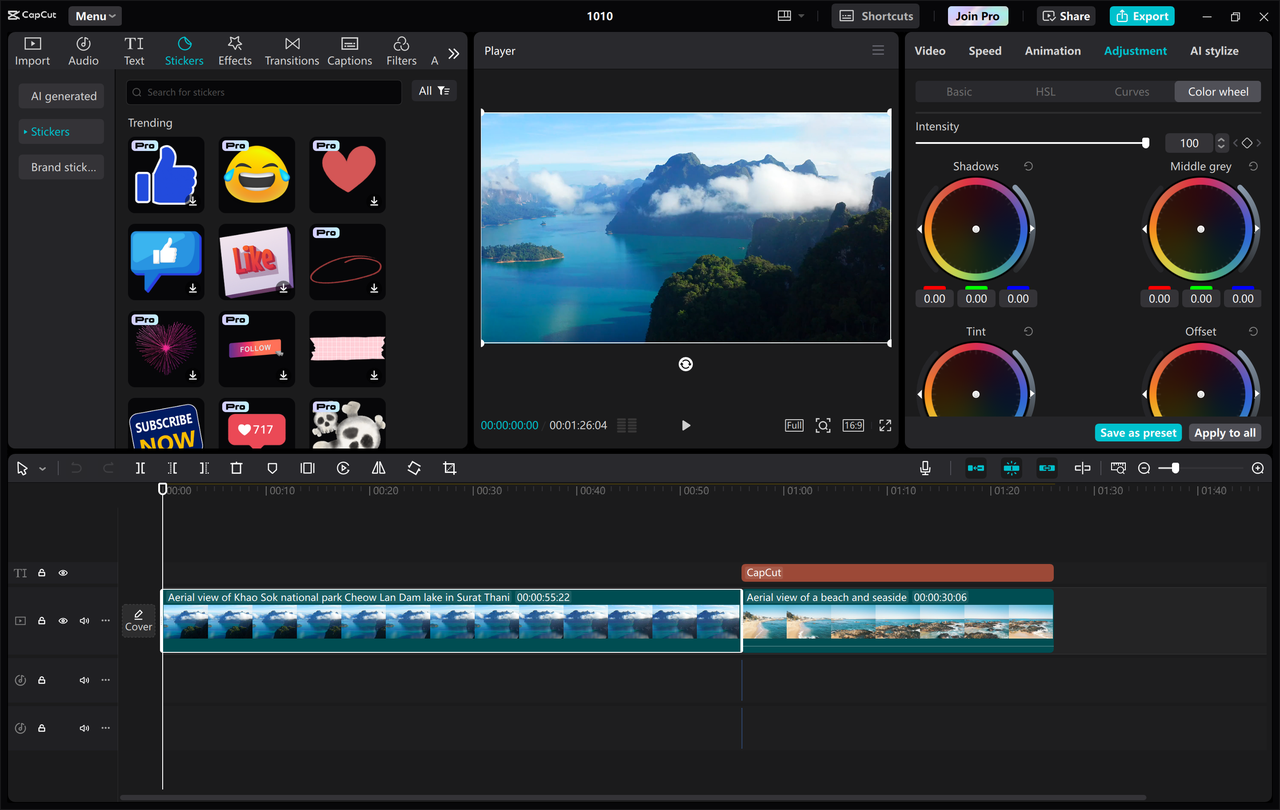Open the Player hamburger menu
Viewport: 1280px width, 810px height.
click(x=878, y=50)
